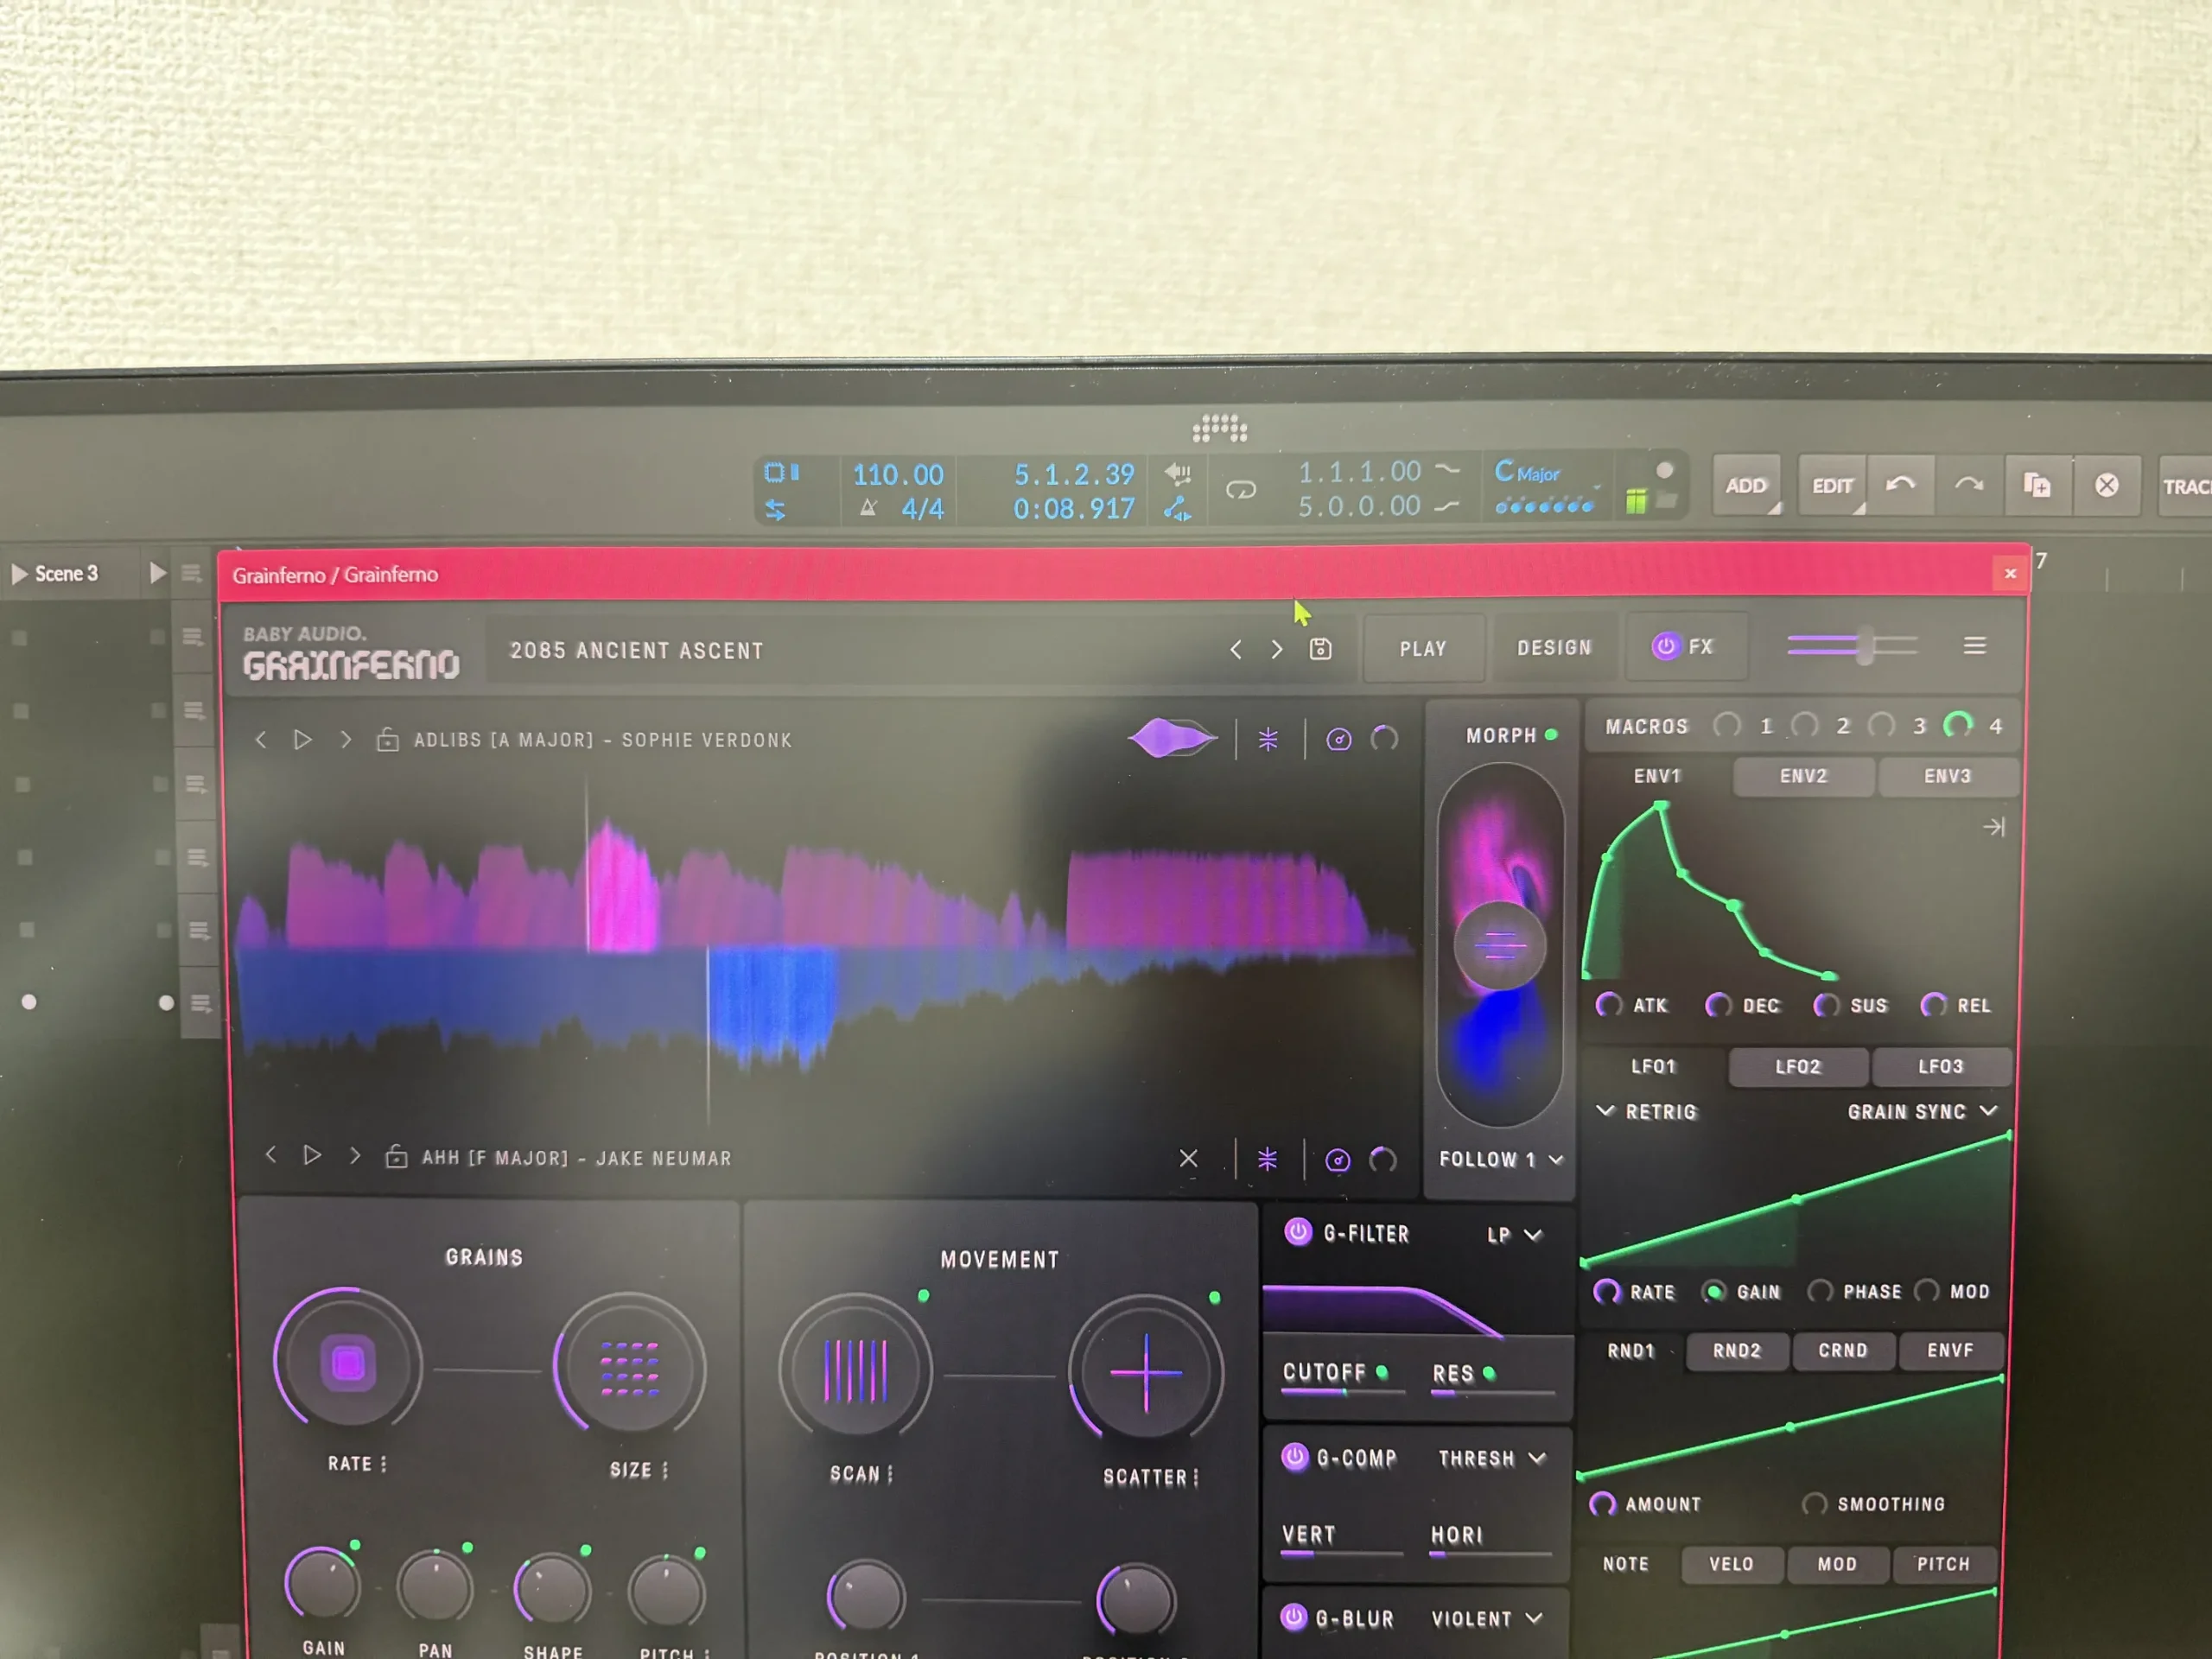Viewport: 2212px width, 1659px height.
Task: Turn off the G-BLUR power toggle
Action: coord(1294,1617)
